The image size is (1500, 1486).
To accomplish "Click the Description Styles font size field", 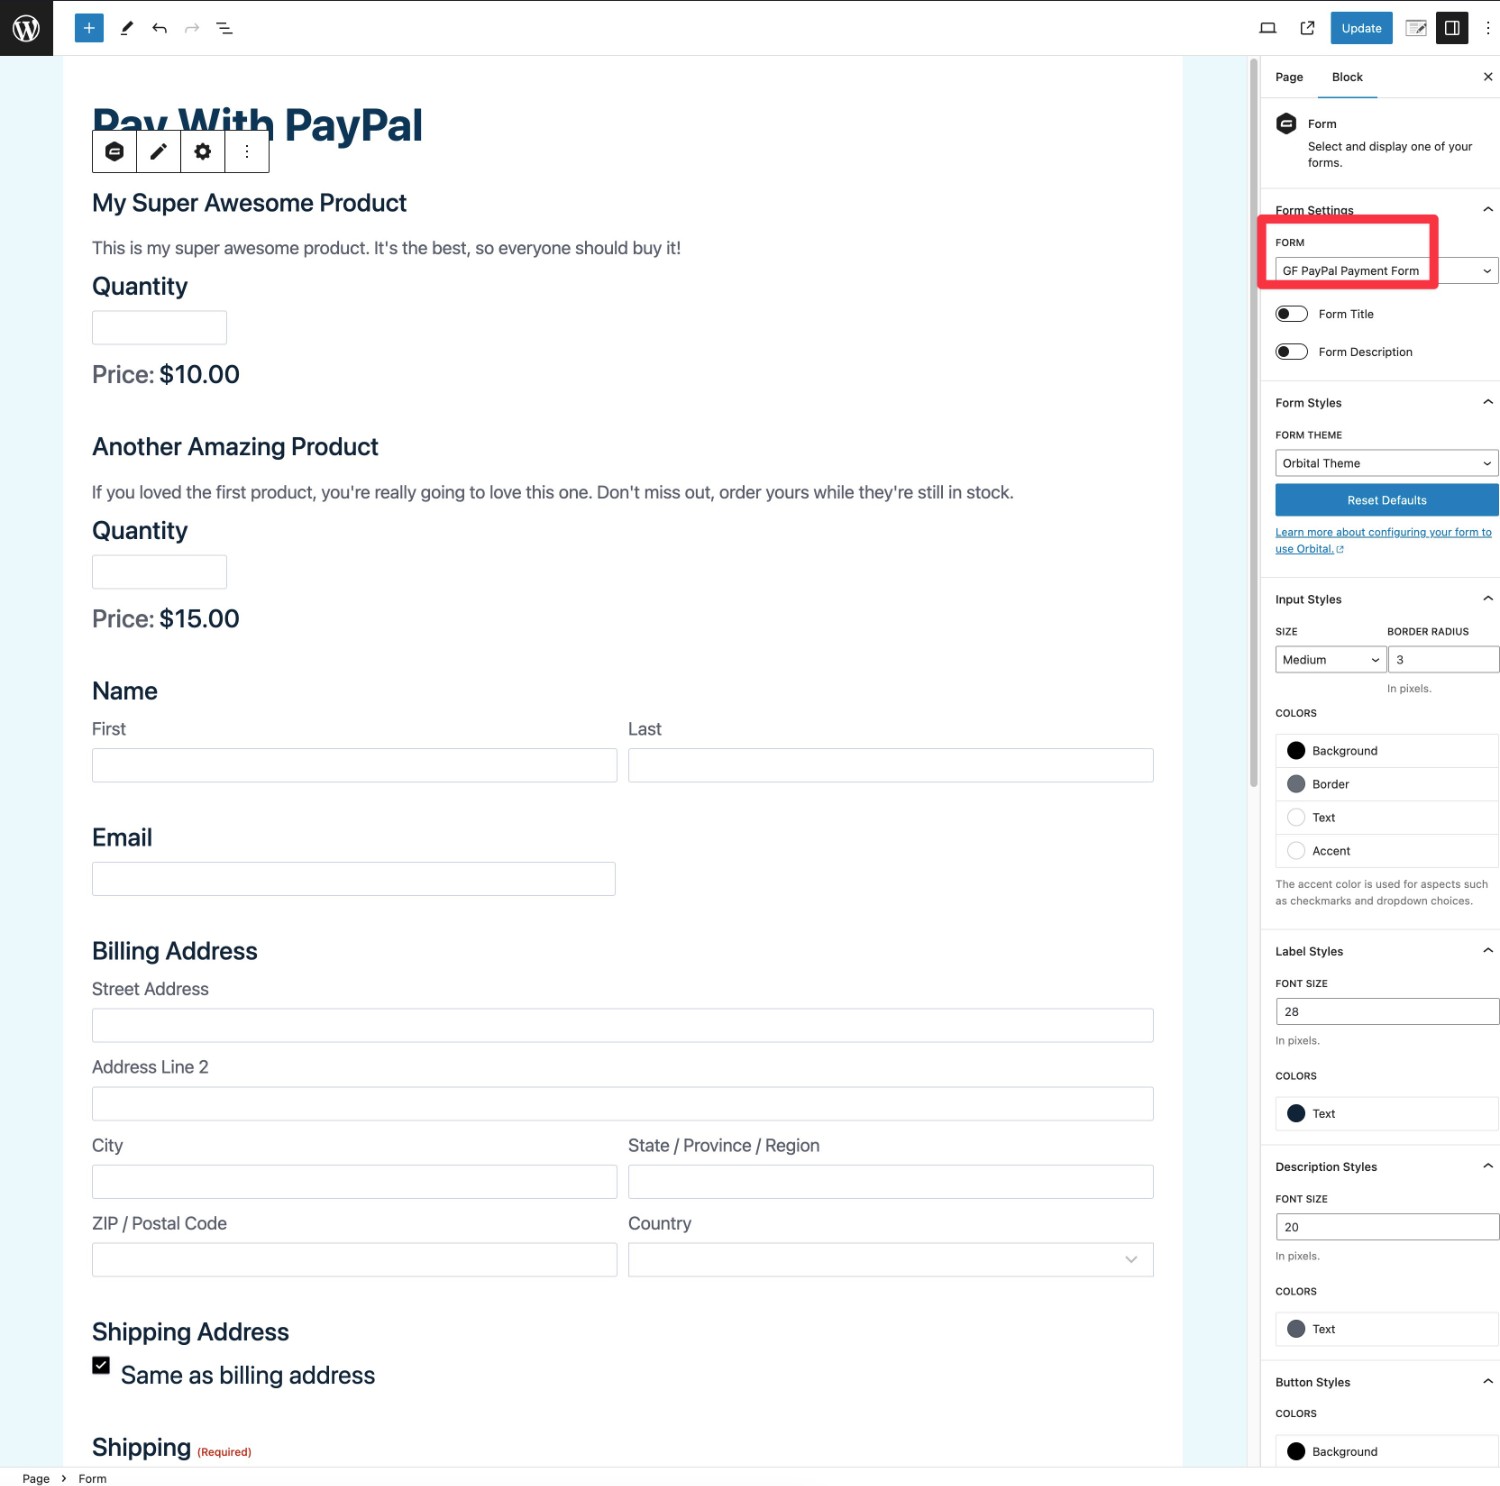I will pyautogui.click(x=1387, y=1227).
